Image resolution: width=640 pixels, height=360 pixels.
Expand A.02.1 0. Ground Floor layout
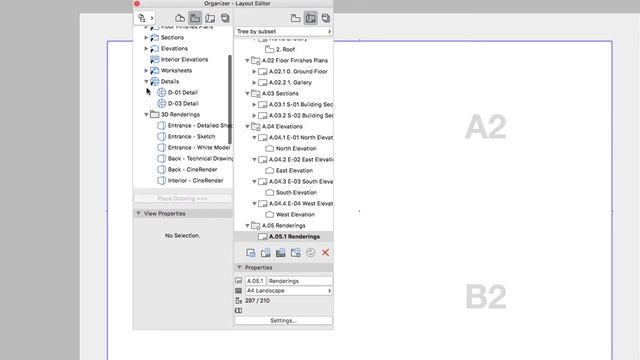pyautogui.click(x=254, y=71)
